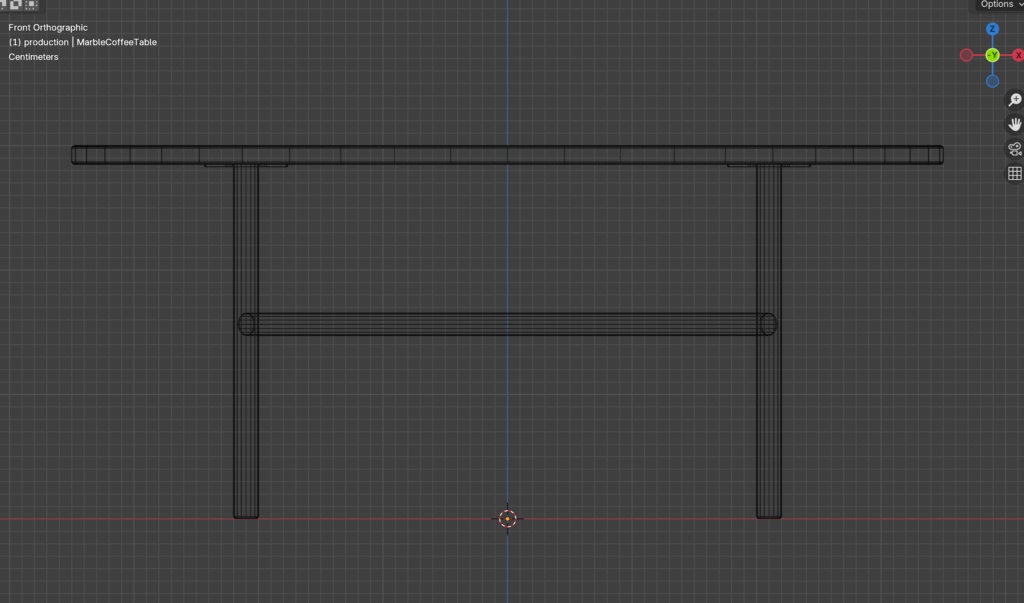Switch orthographic/perspective with the grid icon

point(1014,173)
